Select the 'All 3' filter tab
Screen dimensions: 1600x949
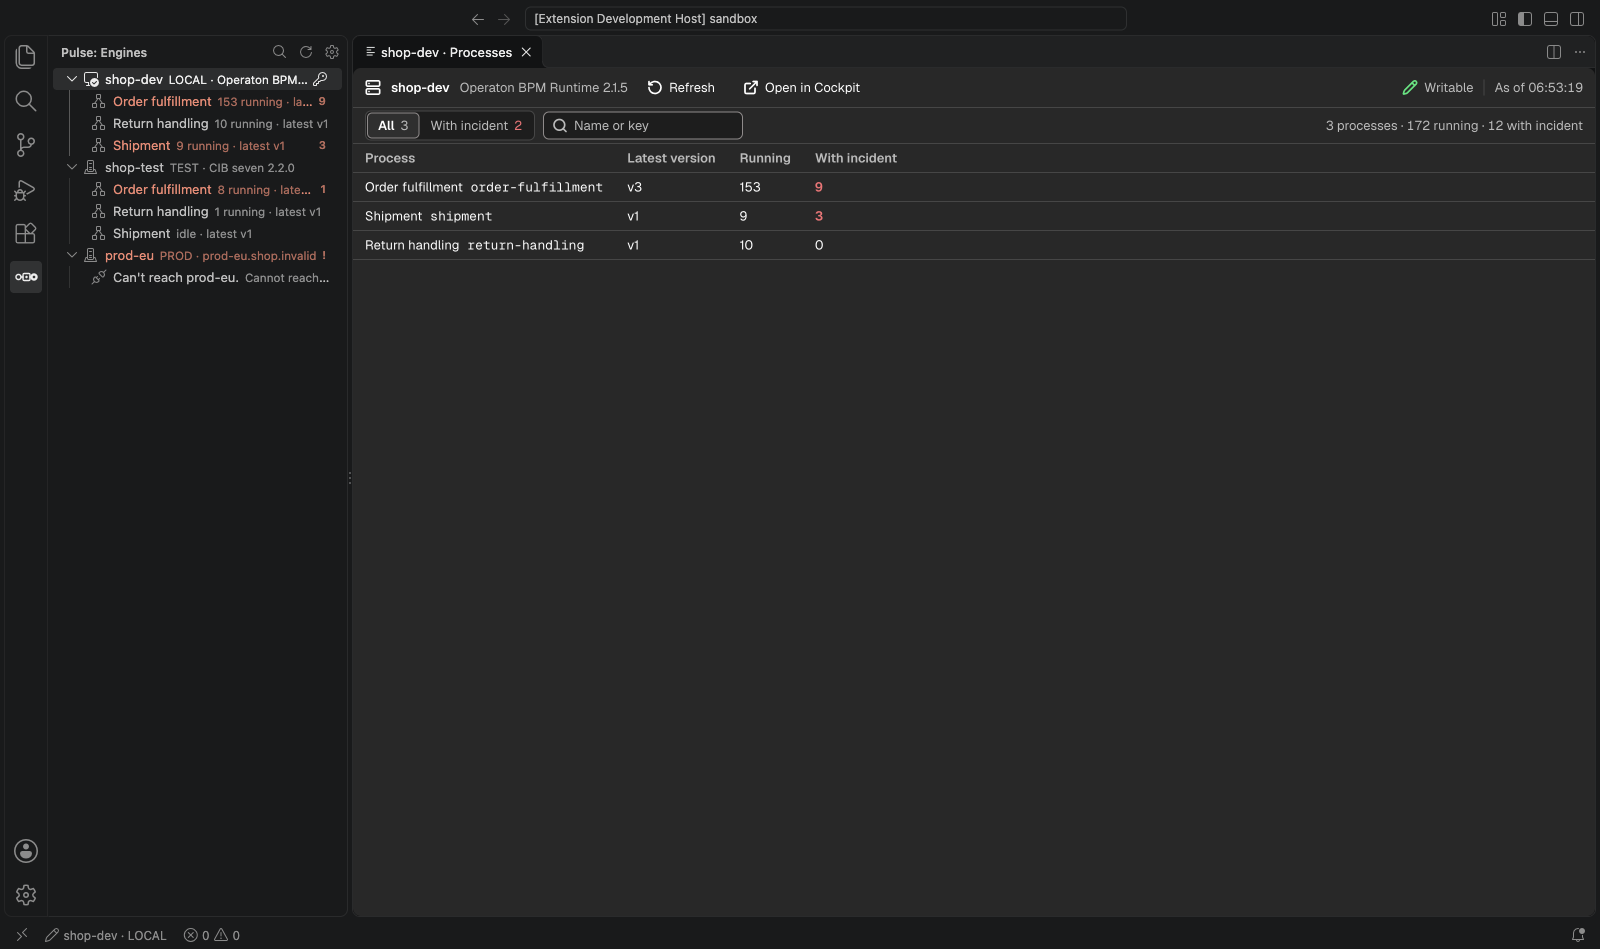[393, 125]
